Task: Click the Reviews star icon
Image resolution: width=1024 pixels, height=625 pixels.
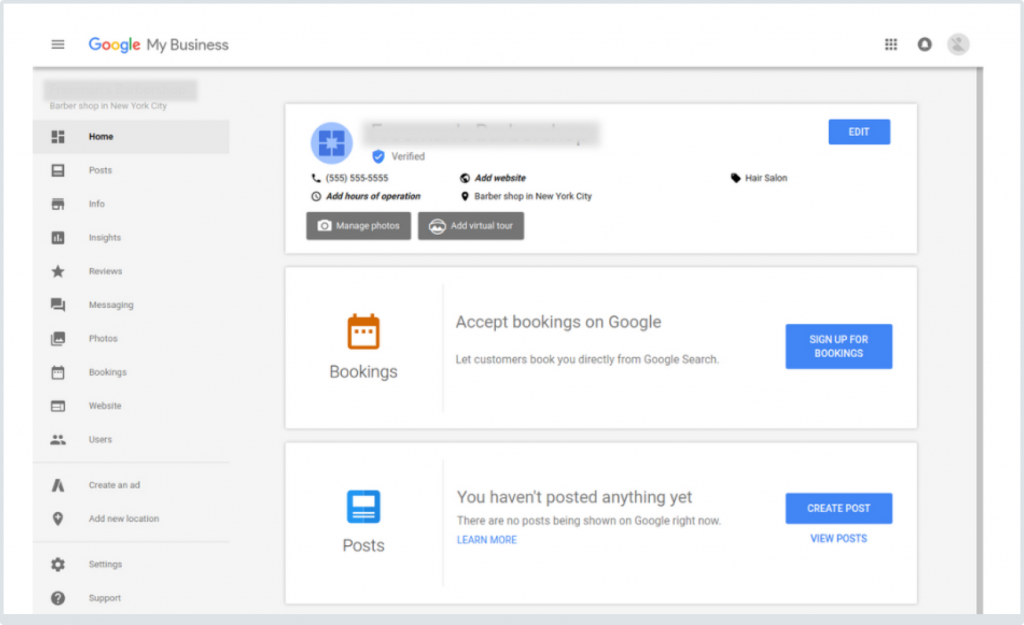Action: click(58, 271)
